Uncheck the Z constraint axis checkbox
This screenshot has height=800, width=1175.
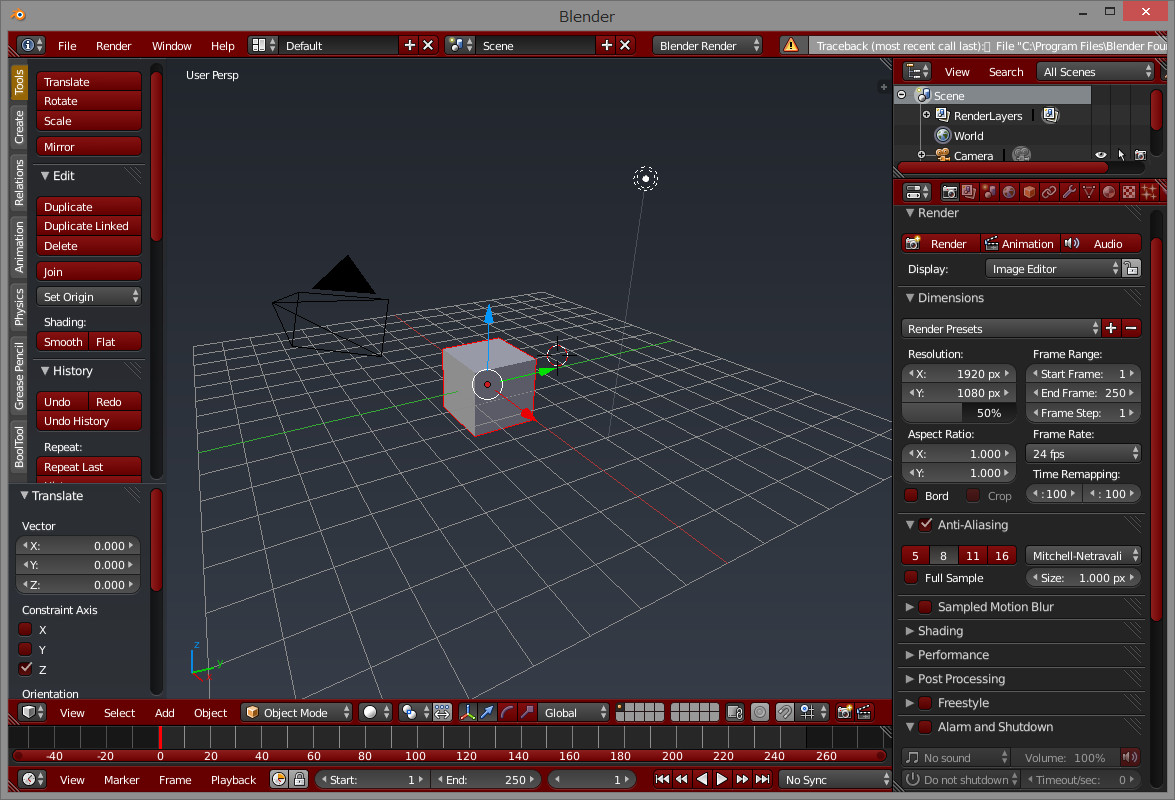click(25, 668)
